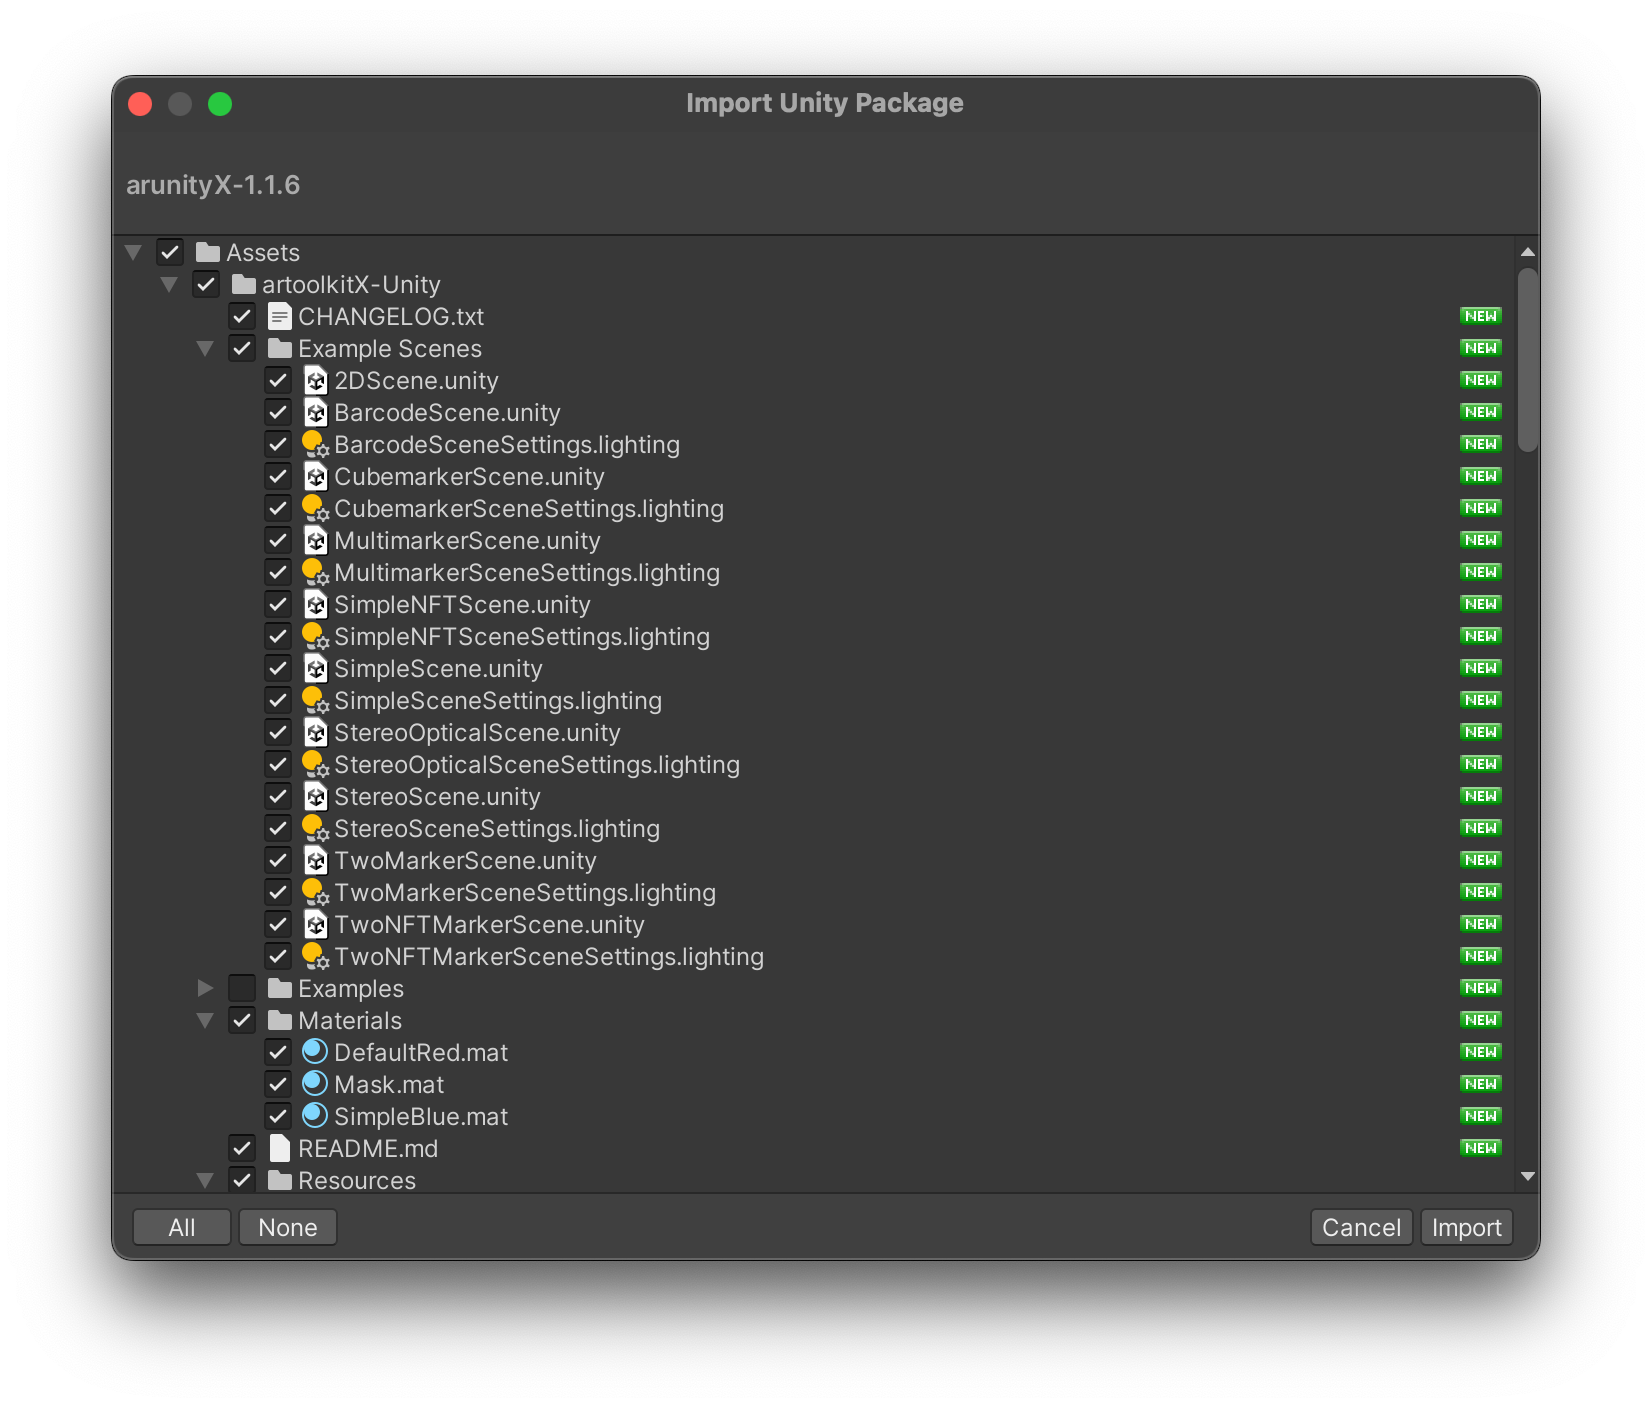This screenshot has height=1408, width=1652.
Task: Uncheck the Materials folder checkbox
Action: (242, 1020)
